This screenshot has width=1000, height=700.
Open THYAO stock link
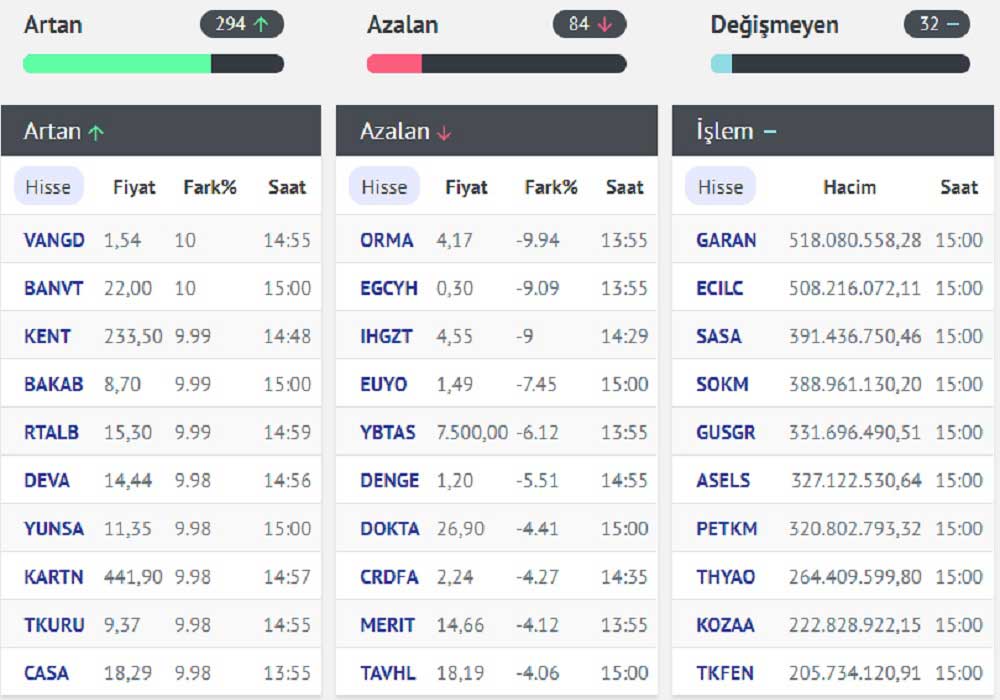726,577
